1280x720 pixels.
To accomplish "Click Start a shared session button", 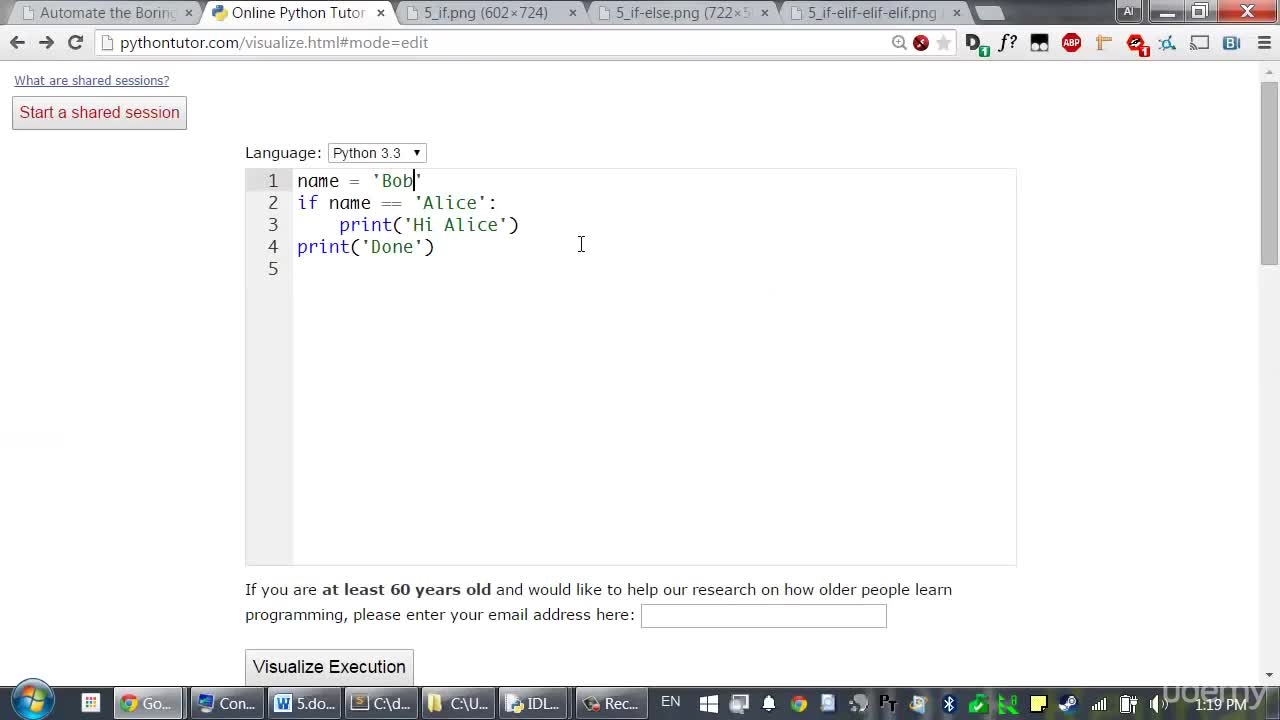I will tap(99, 112).
